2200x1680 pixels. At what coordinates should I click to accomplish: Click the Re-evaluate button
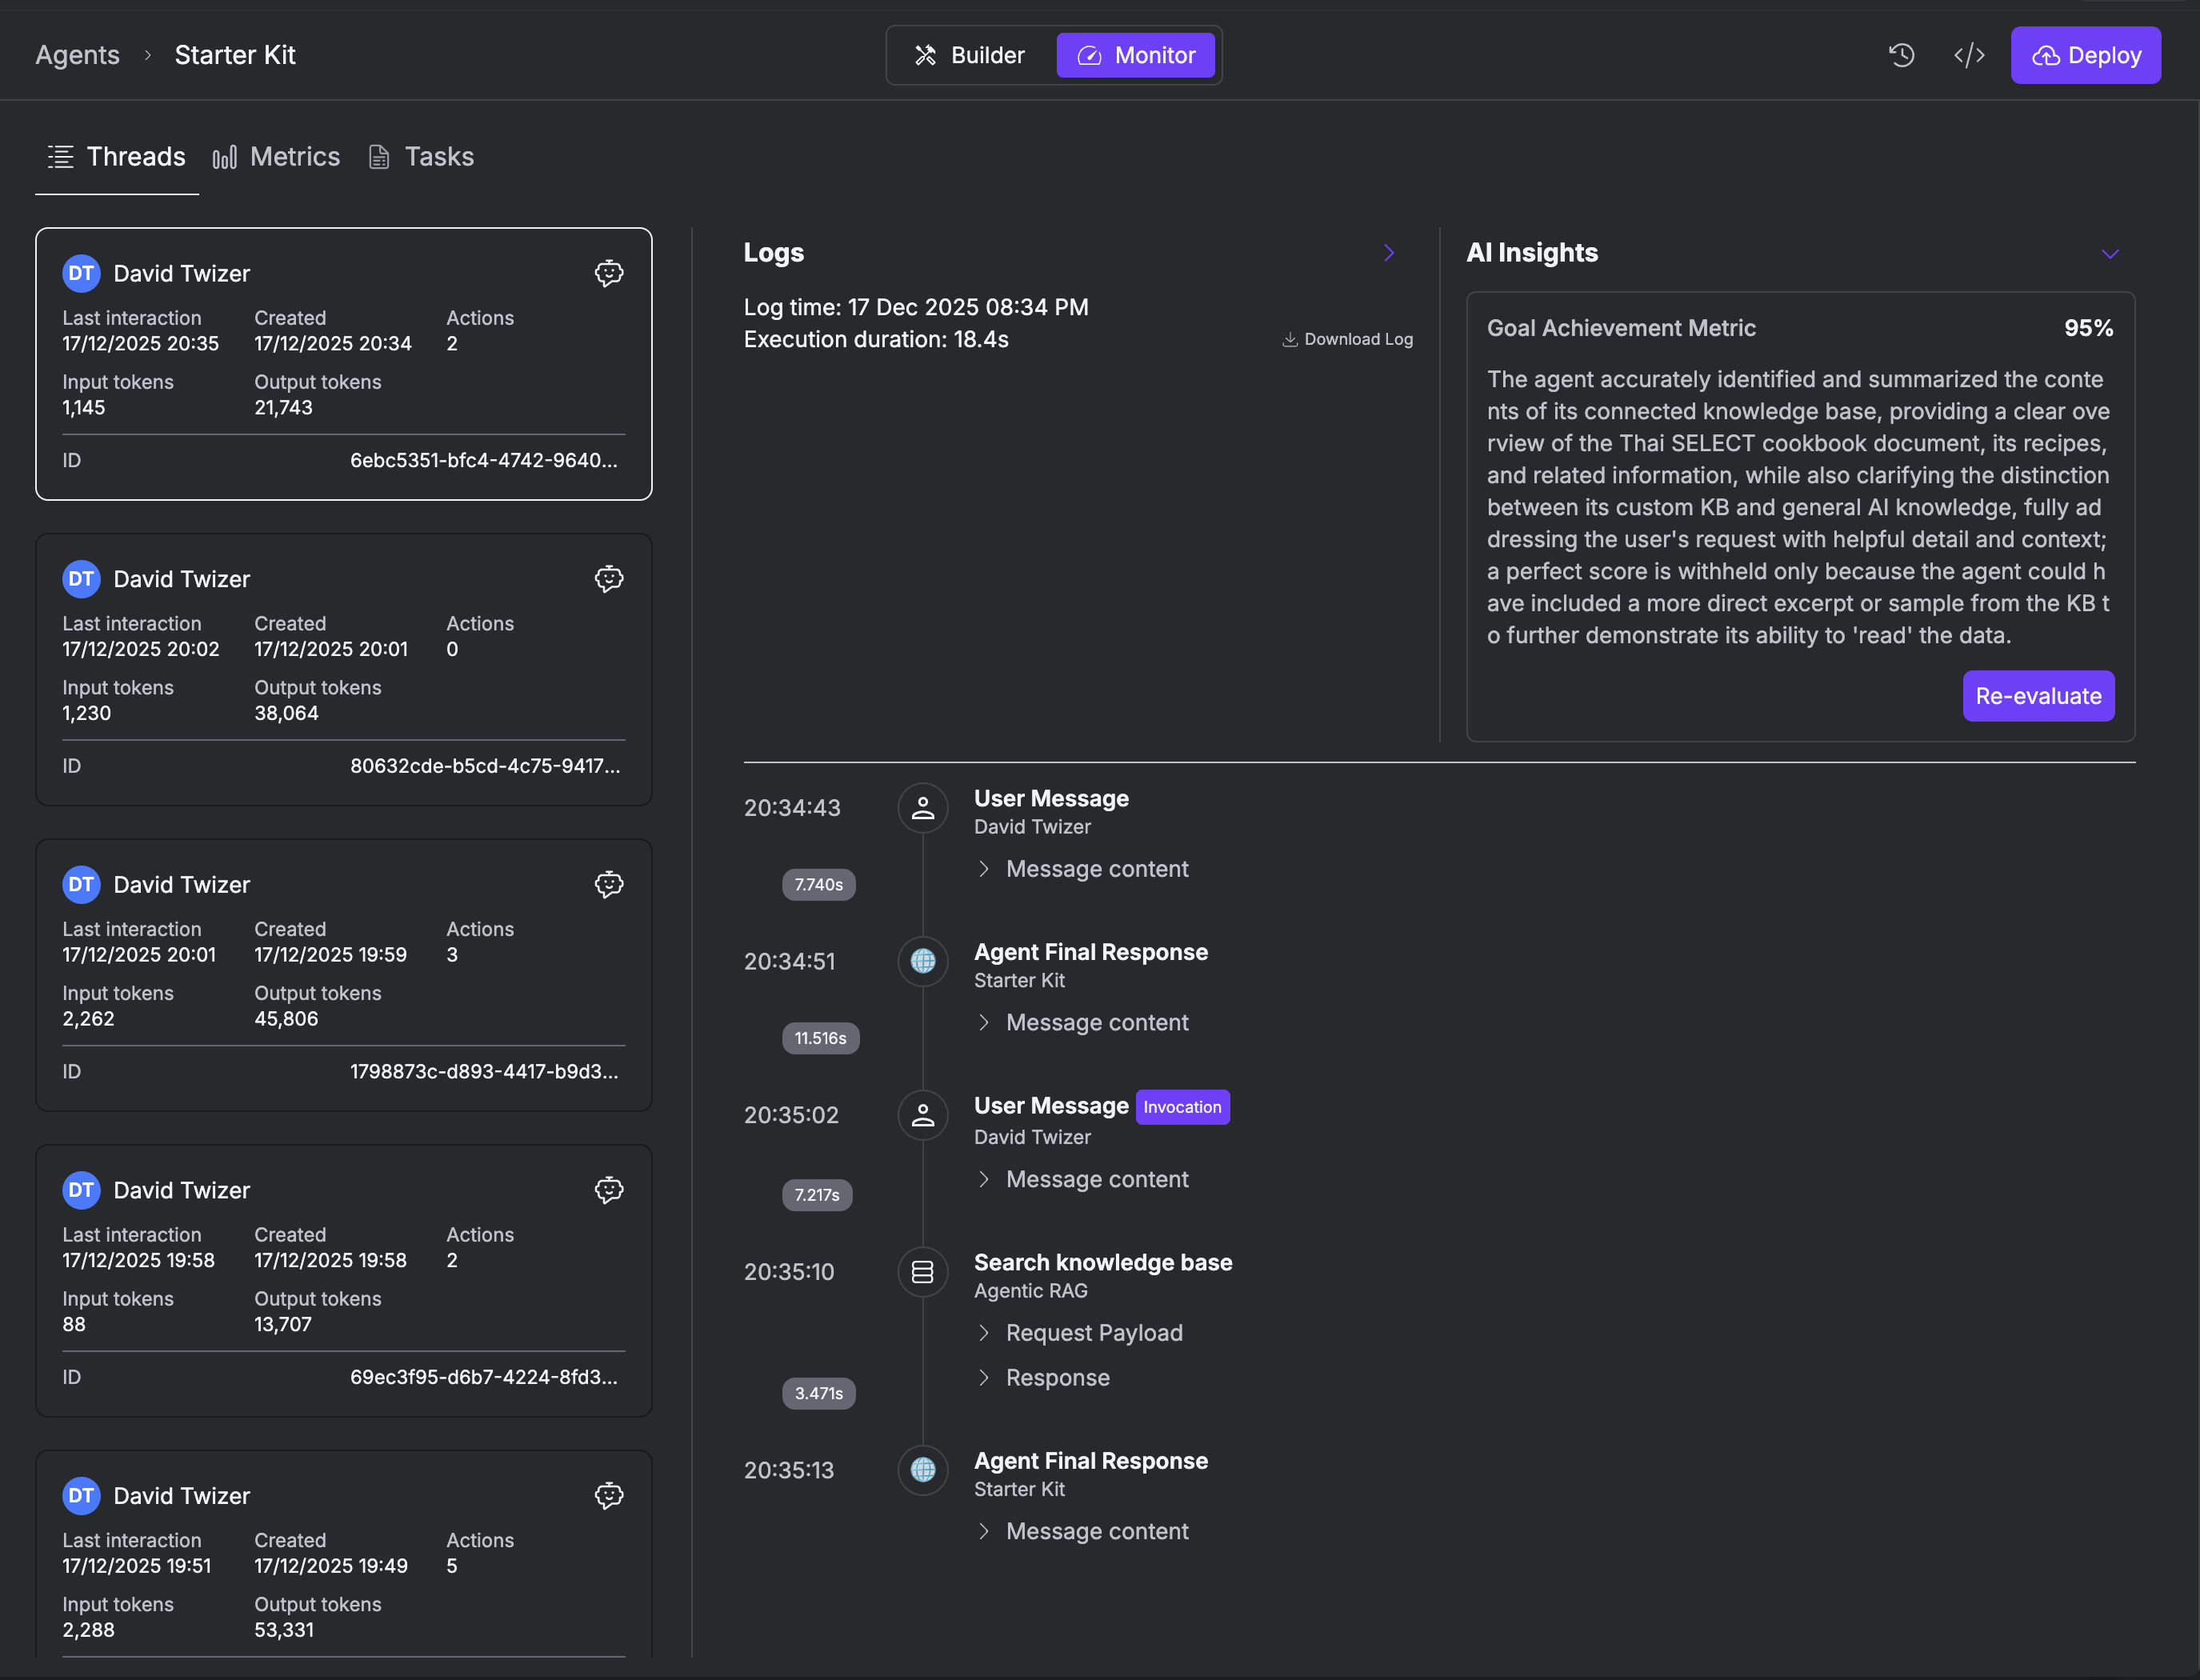click(2038, 696)
